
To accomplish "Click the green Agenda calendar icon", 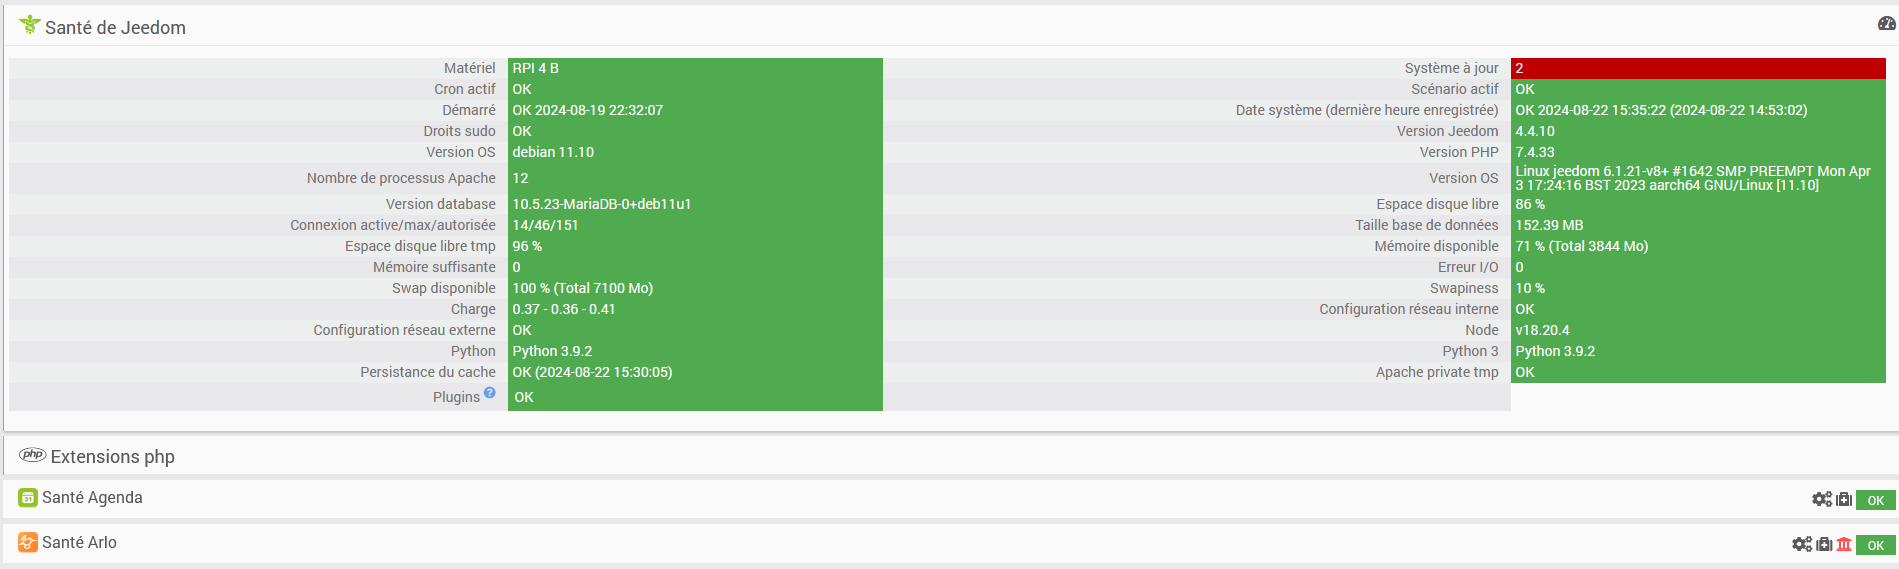I will (x=28, y=498).
